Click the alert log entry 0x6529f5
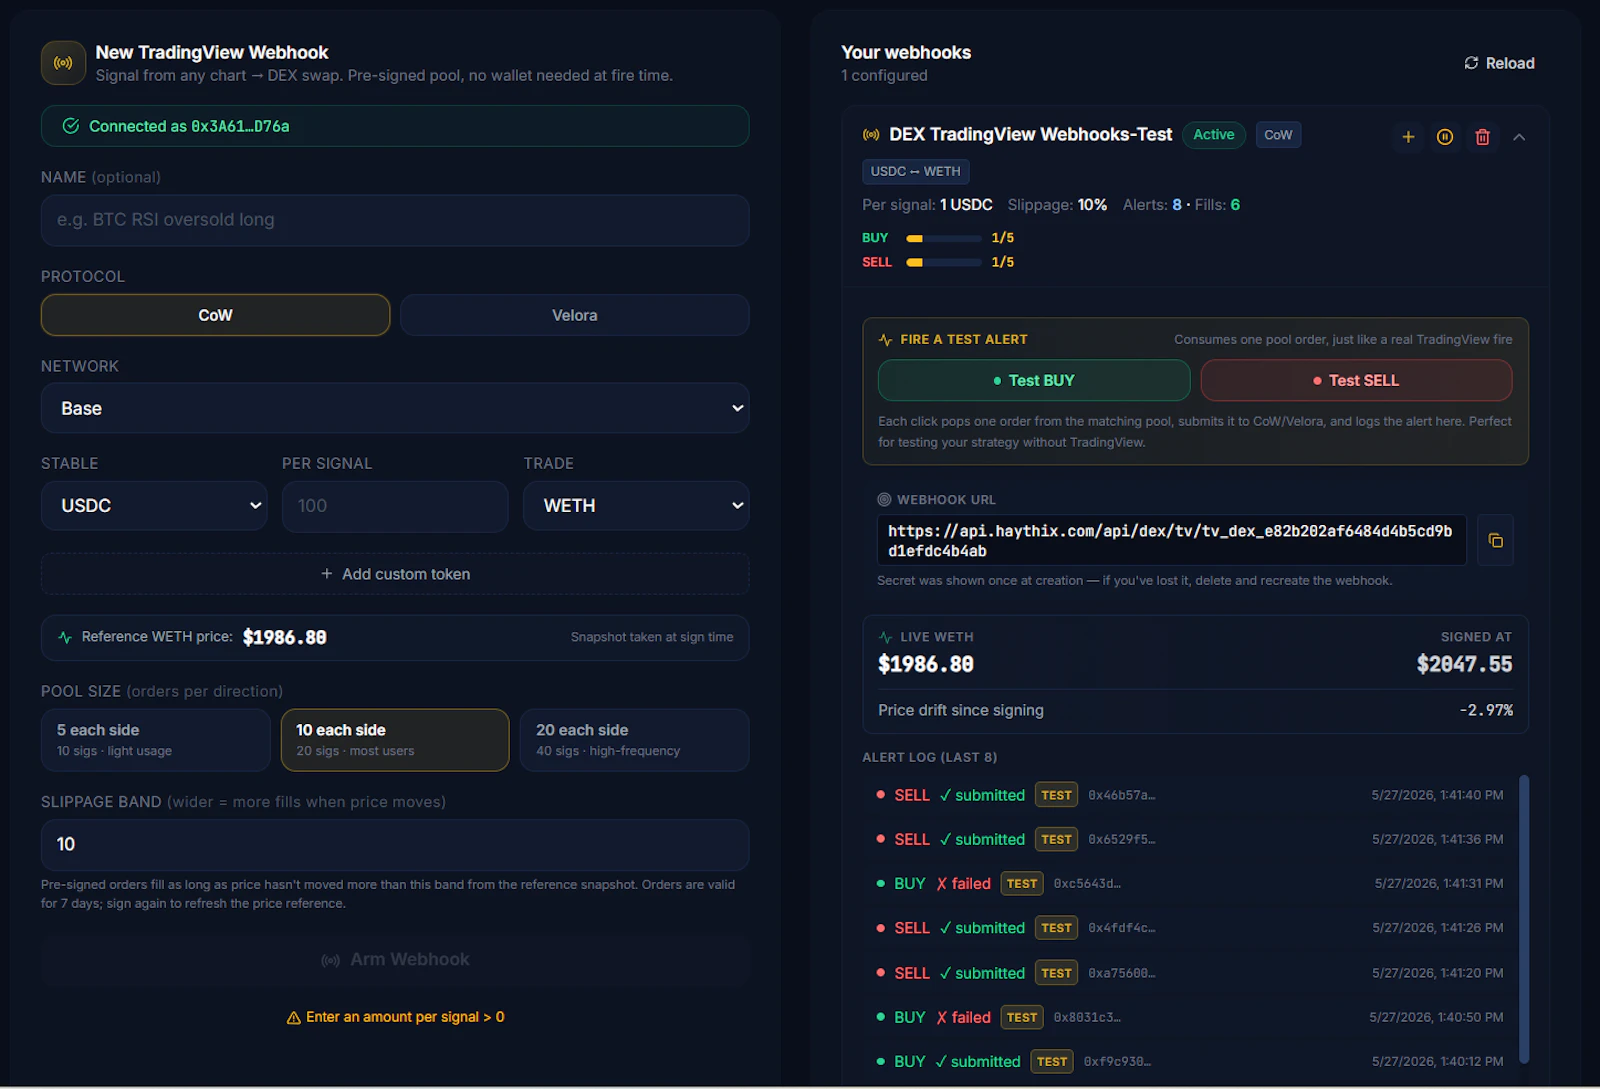 [x=1190, y=840]
